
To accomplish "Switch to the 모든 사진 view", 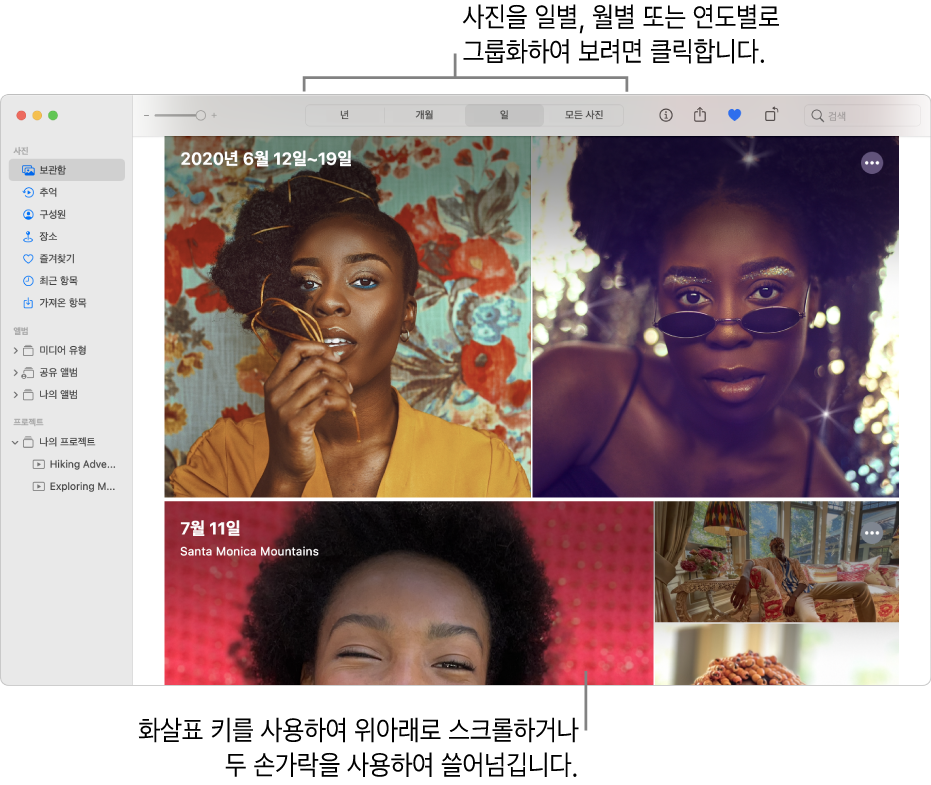I will (584, 115).
